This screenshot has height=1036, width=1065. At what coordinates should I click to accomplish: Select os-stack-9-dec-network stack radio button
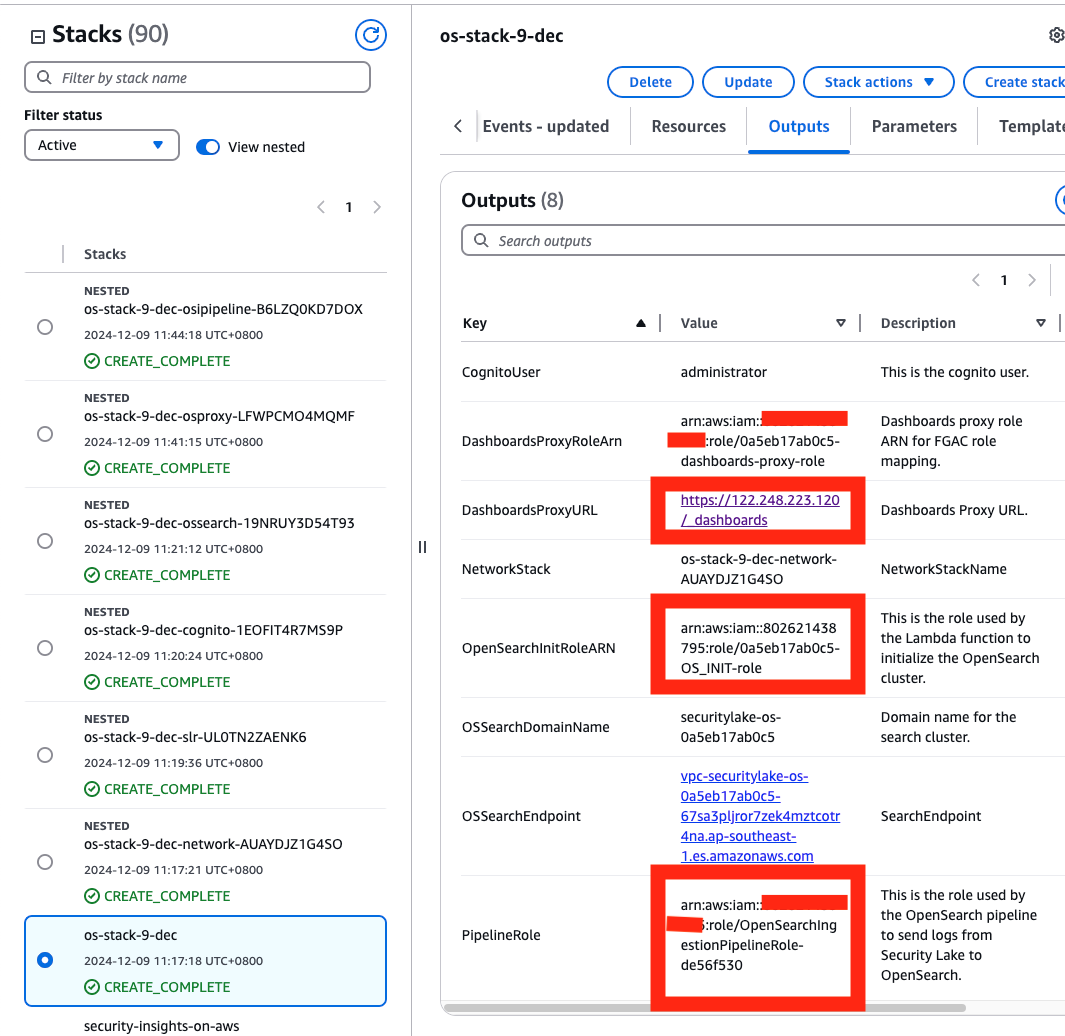pos(45,862)
